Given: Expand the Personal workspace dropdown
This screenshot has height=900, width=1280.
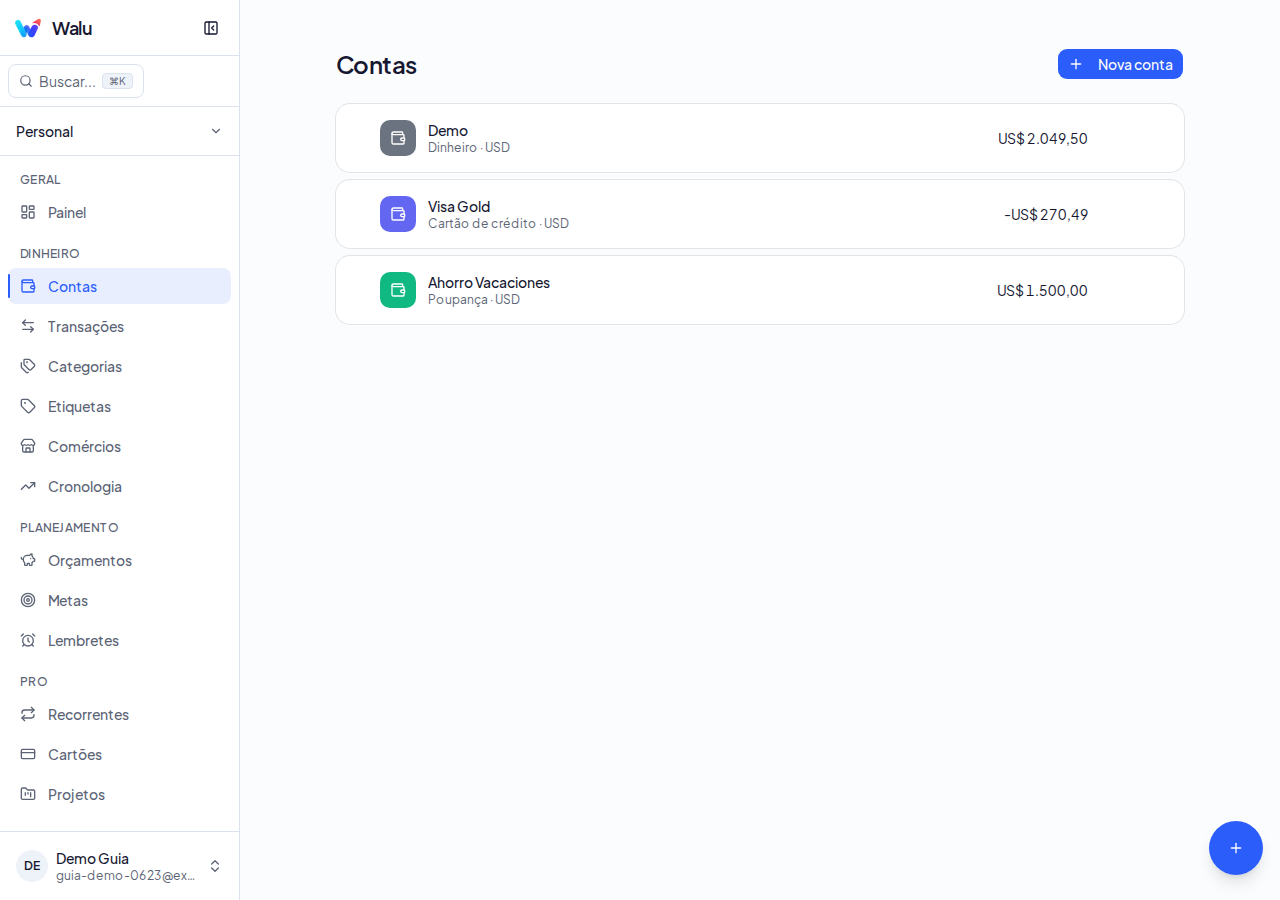Looking at the screenshot, I should click(119, 131).
